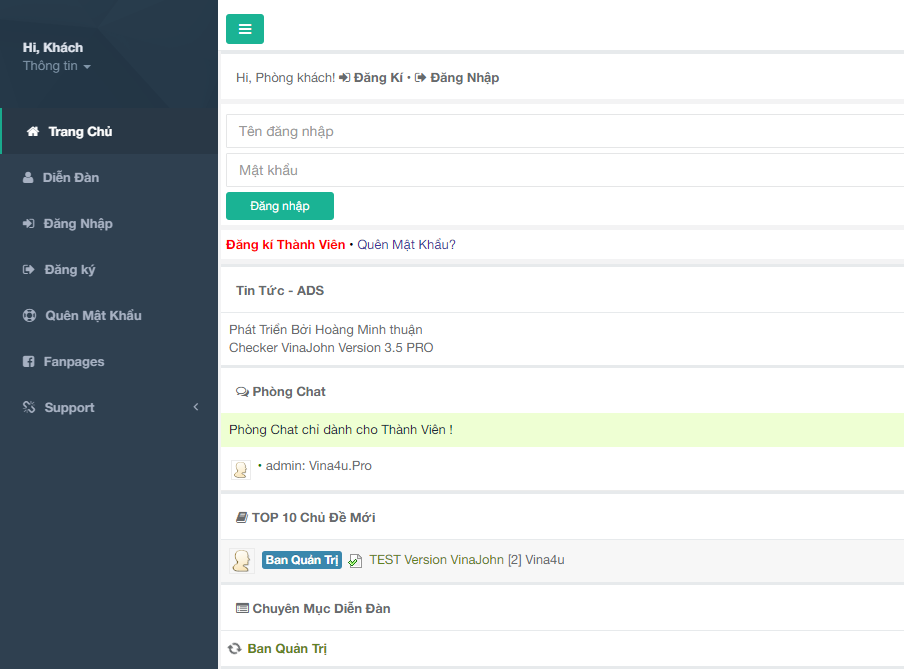Click notice Phòng Chat chỉ dành cho Thành Viên

[x=341, y=430]
